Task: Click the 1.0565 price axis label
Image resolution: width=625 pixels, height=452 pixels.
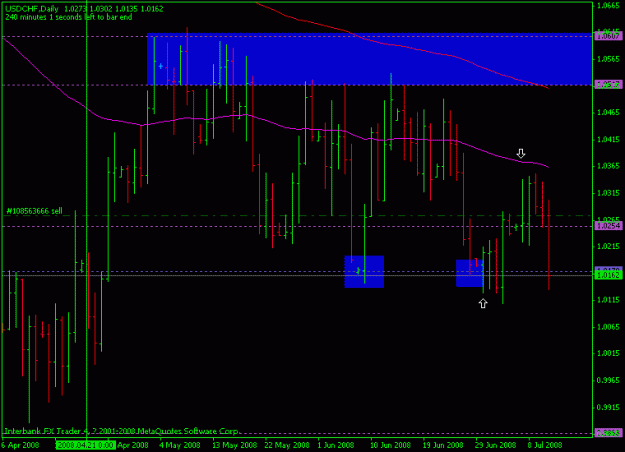Action: (608, 59)
